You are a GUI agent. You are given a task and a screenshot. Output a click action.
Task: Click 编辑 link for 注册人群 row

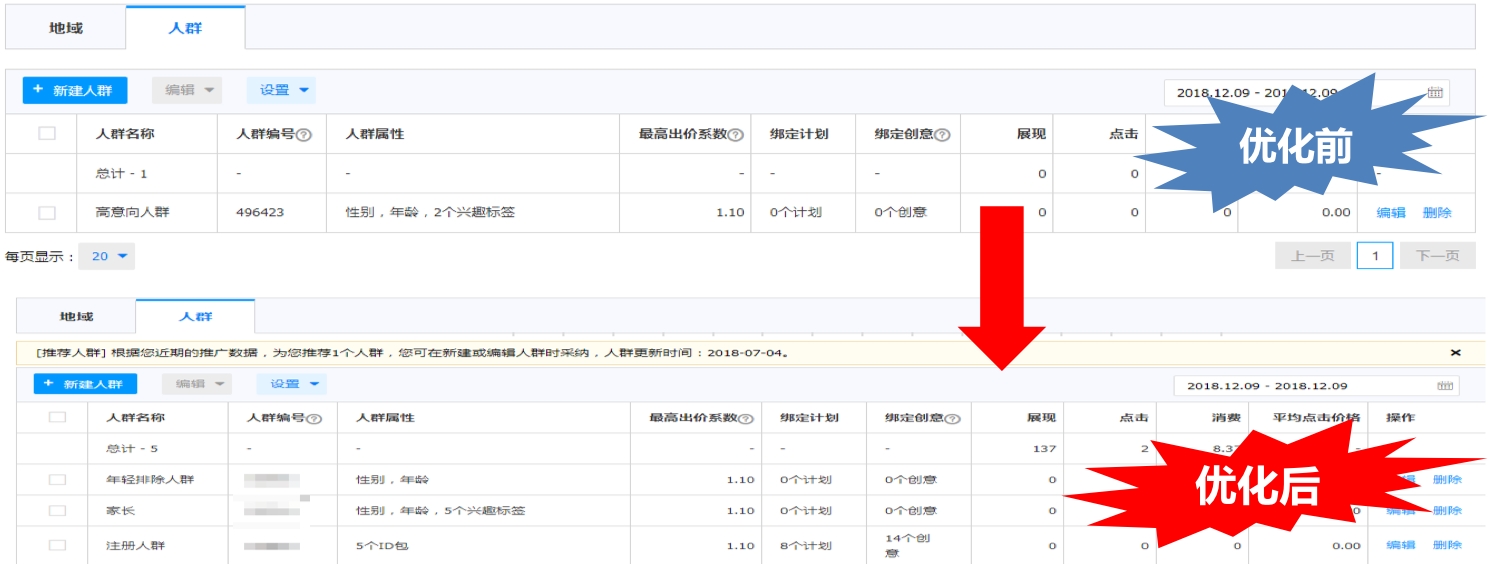click(x=1400, y=545)
